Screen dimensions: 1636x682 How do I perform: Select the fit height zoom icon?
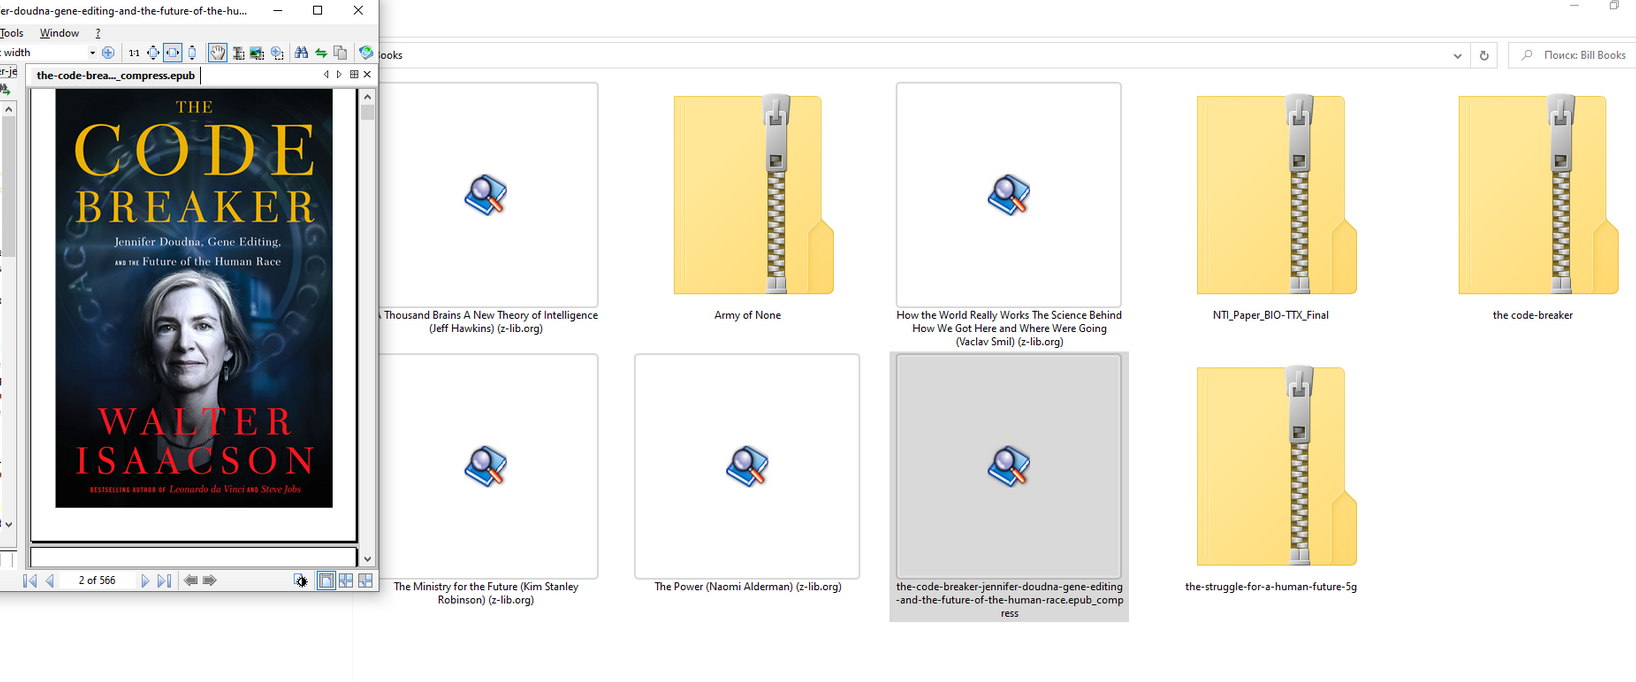(x=192, y=53)
